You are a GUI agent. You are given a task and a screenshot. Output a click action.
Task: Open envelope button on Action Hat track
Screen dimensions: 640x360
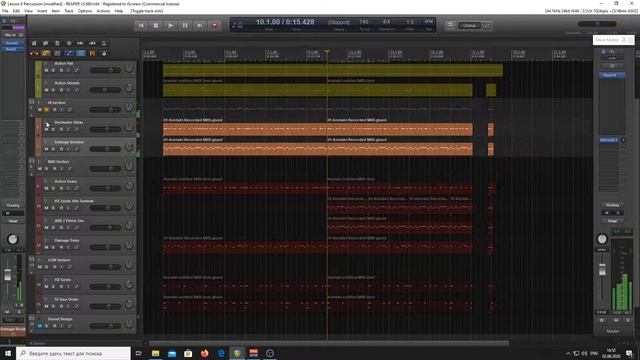pyautogui.click(x=76, y=71)
